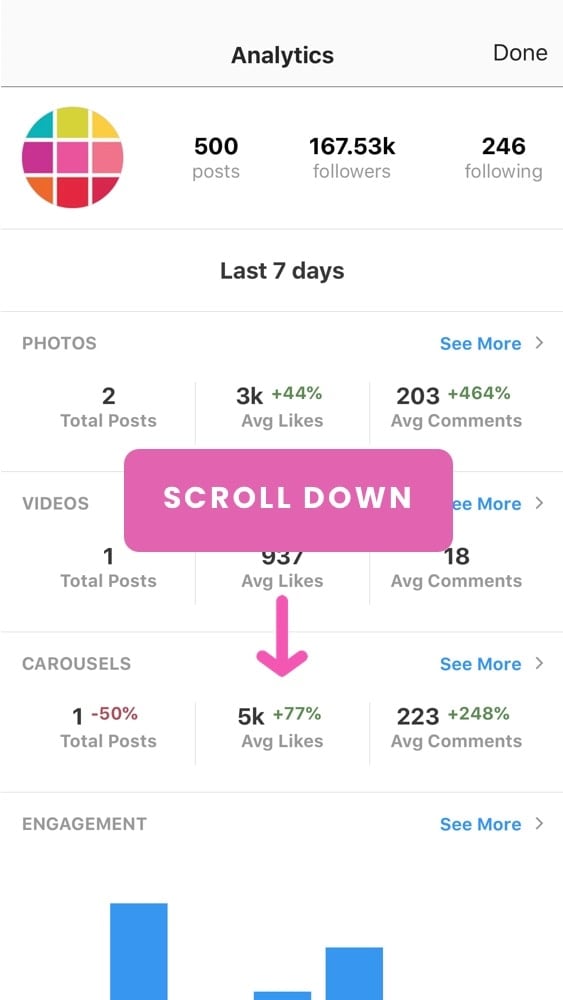This screenshot has height=1000, width=563.
Task: Tap the 500 posts count
Action: click(x=216, y=158)
